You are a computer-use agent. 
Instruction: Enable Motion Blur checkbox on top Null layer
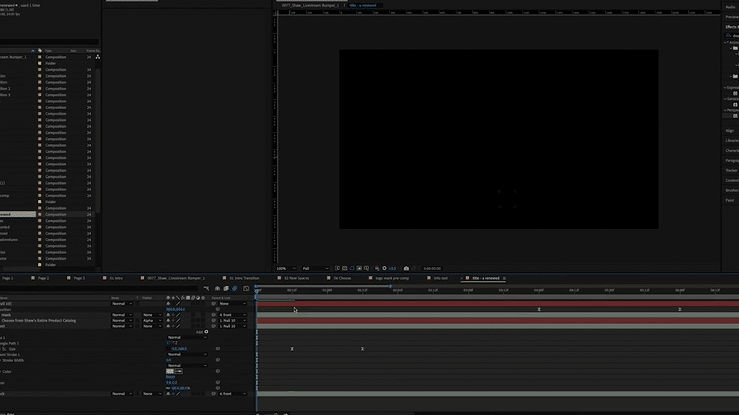tap(193, 304)
